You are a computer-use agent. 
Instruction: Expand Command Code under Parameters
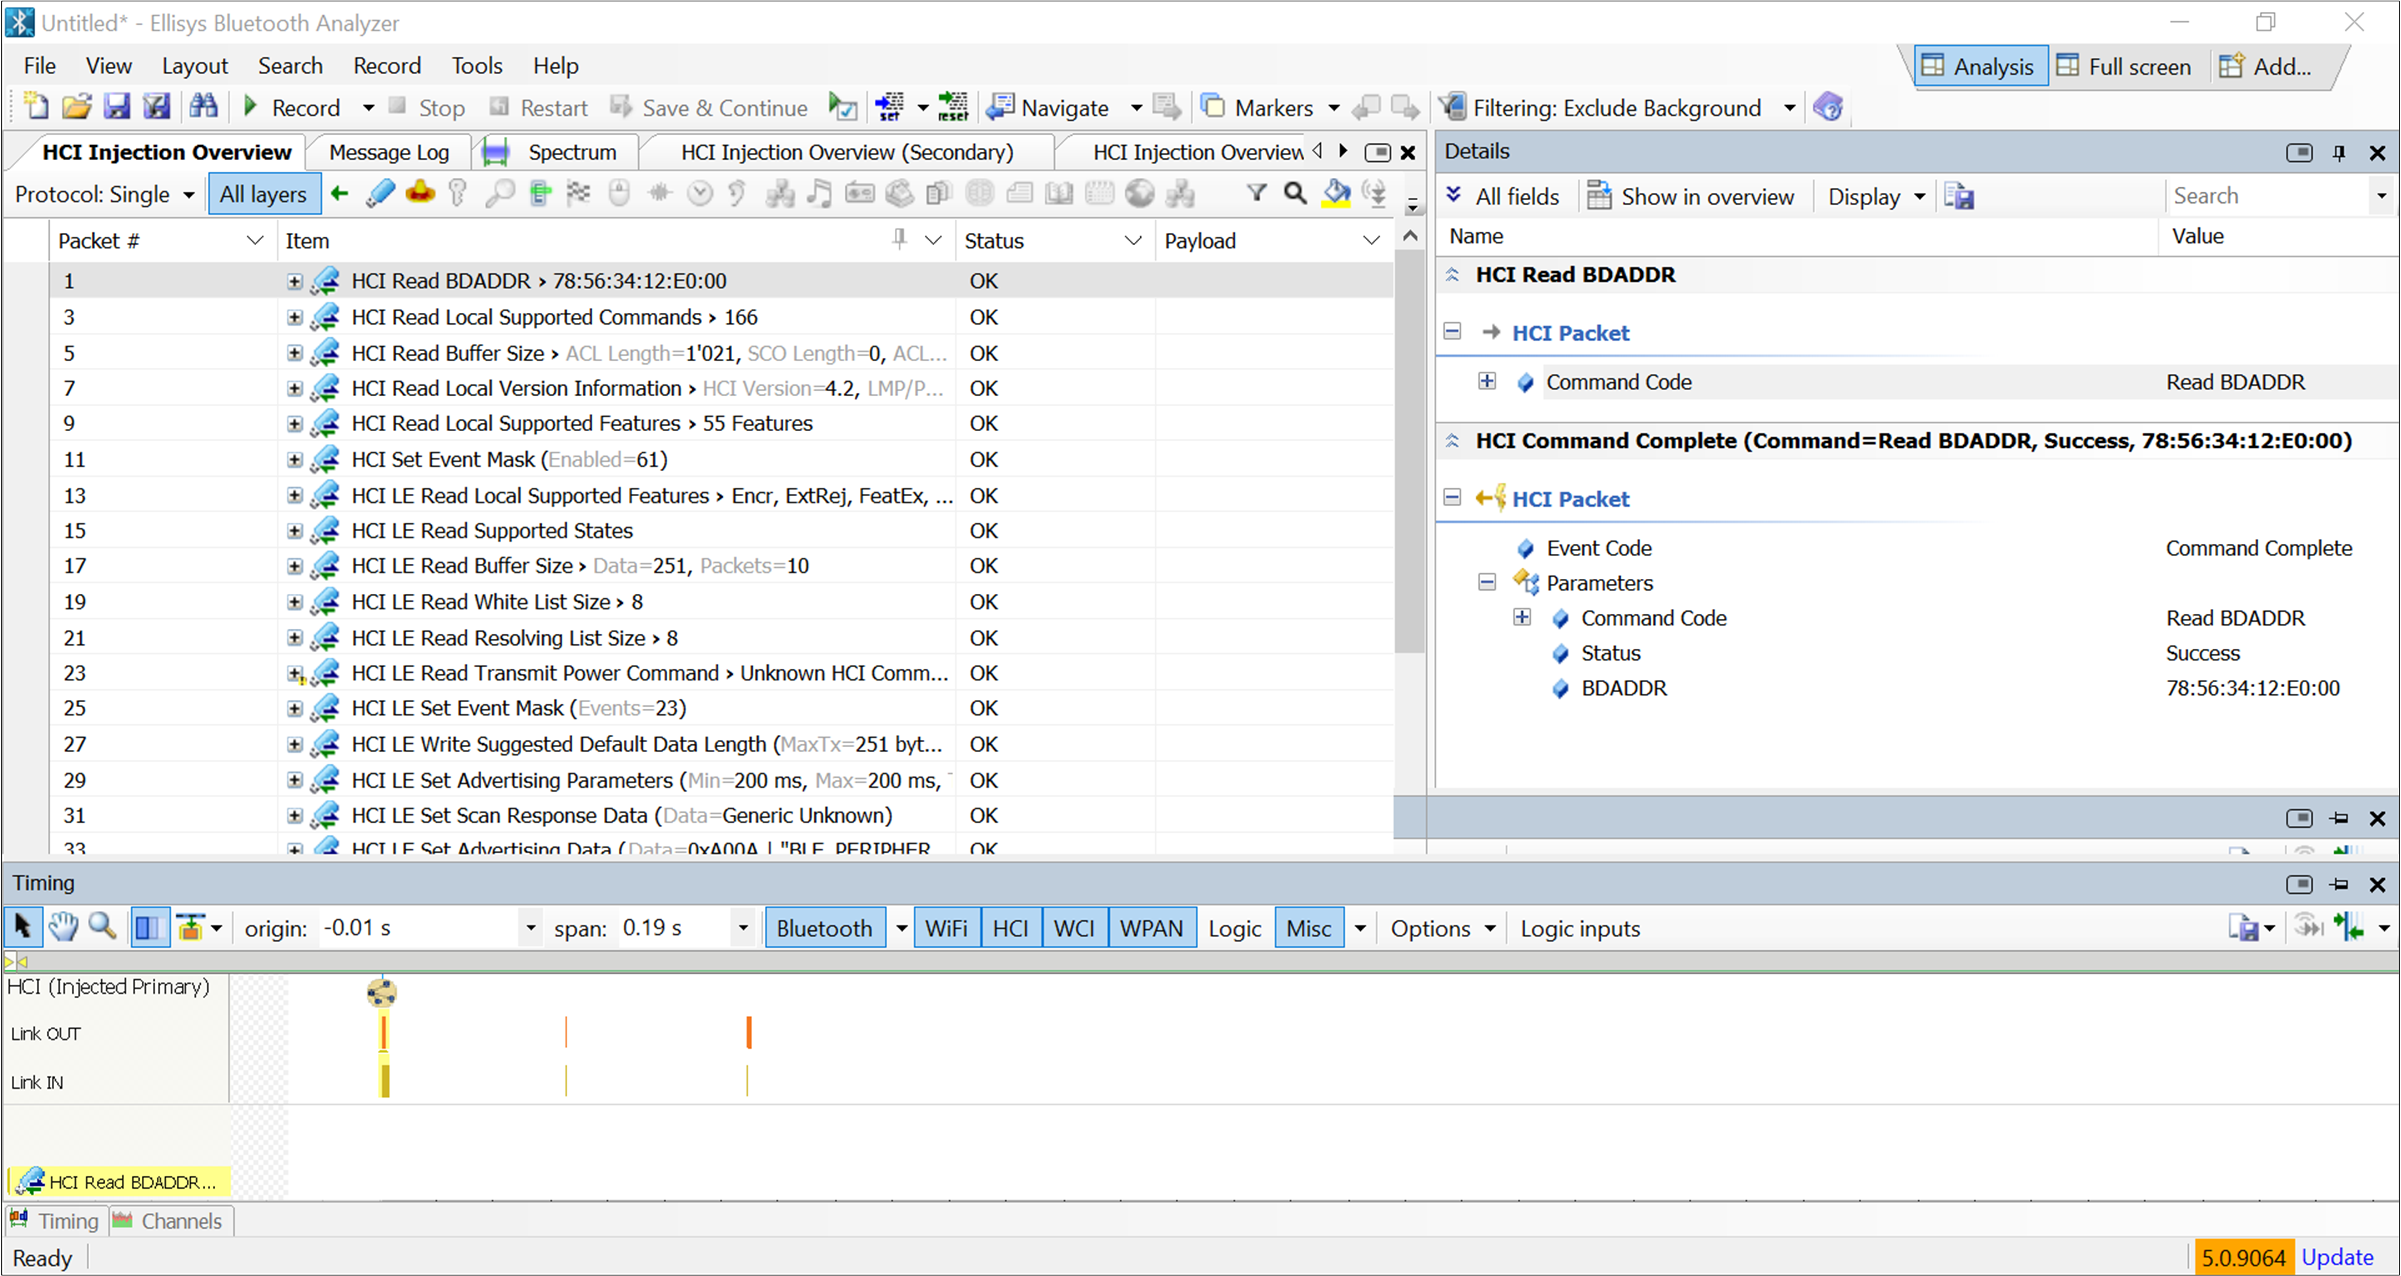(1522, 617)
